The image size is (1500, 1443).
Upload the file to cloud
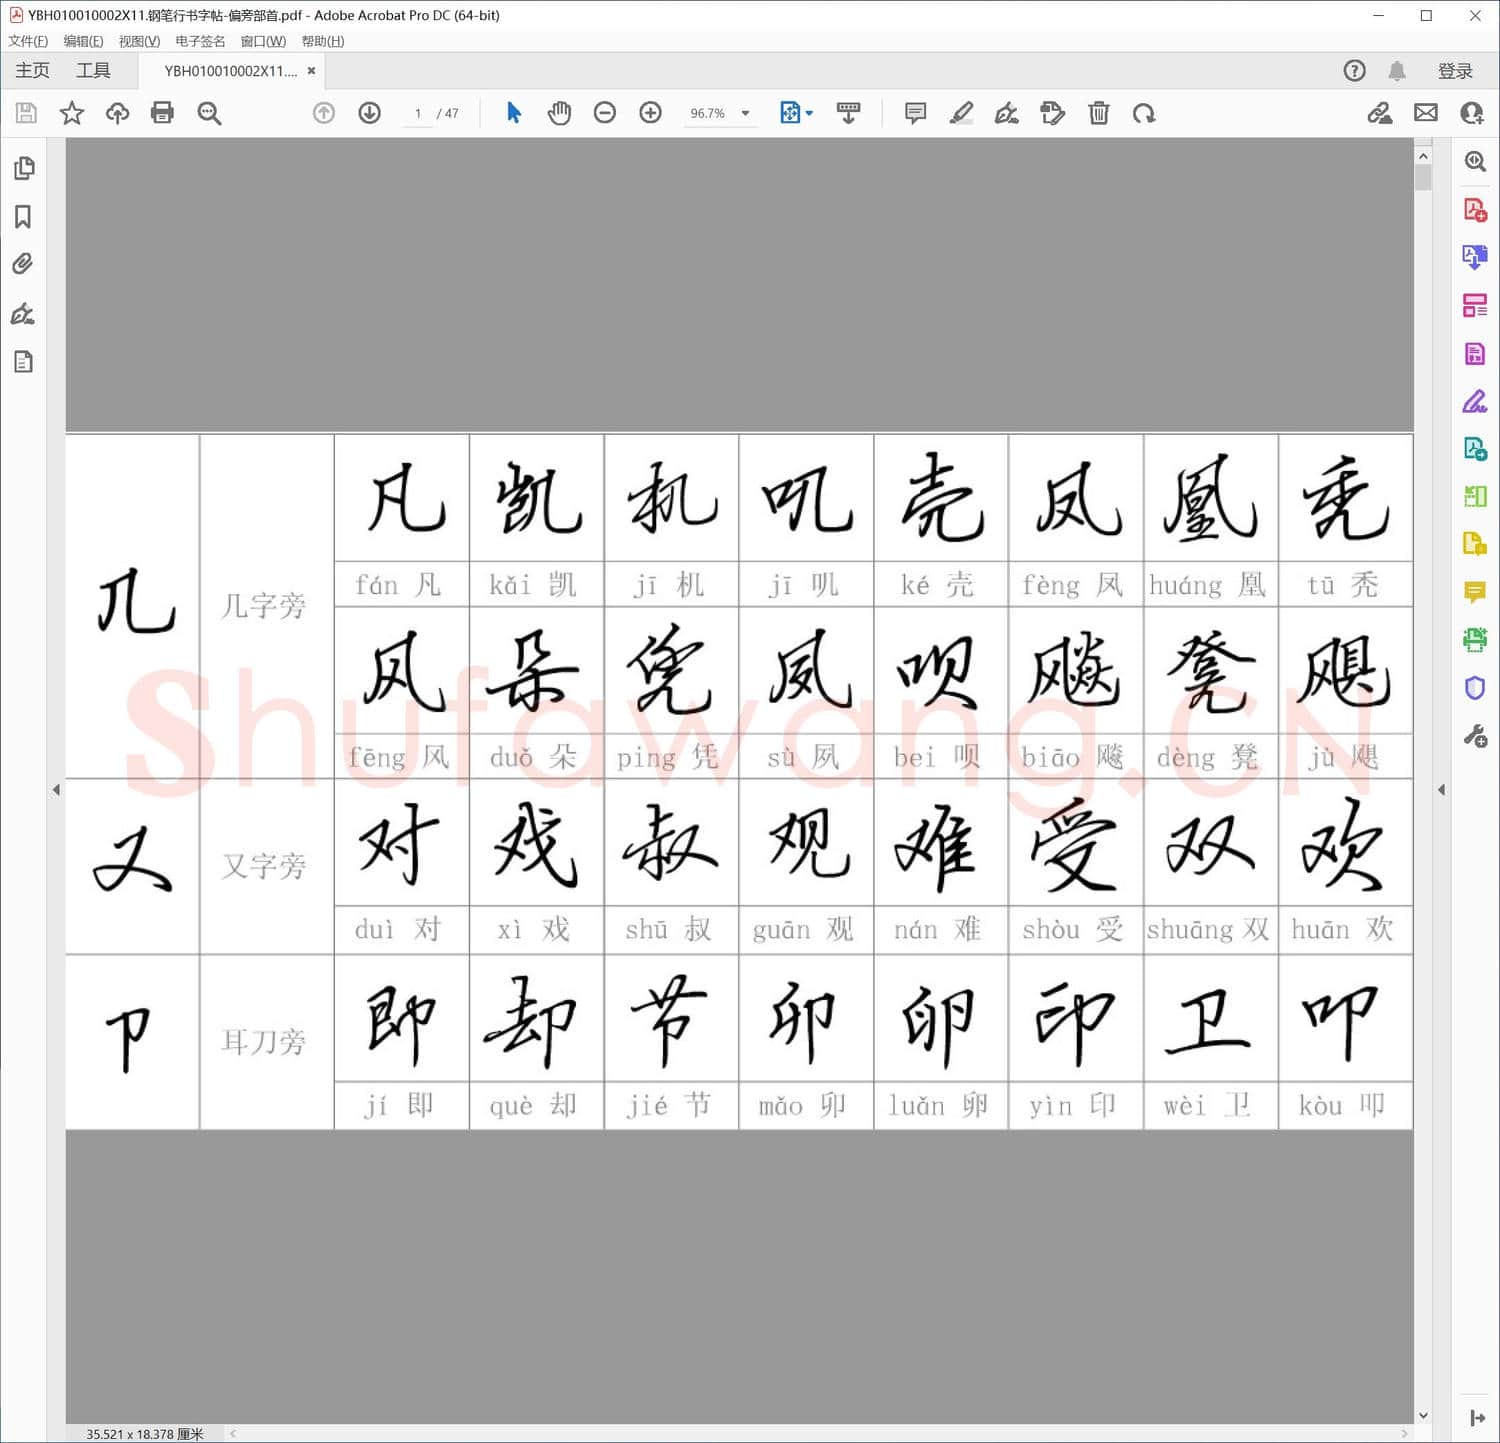click(x=117, y=113)
